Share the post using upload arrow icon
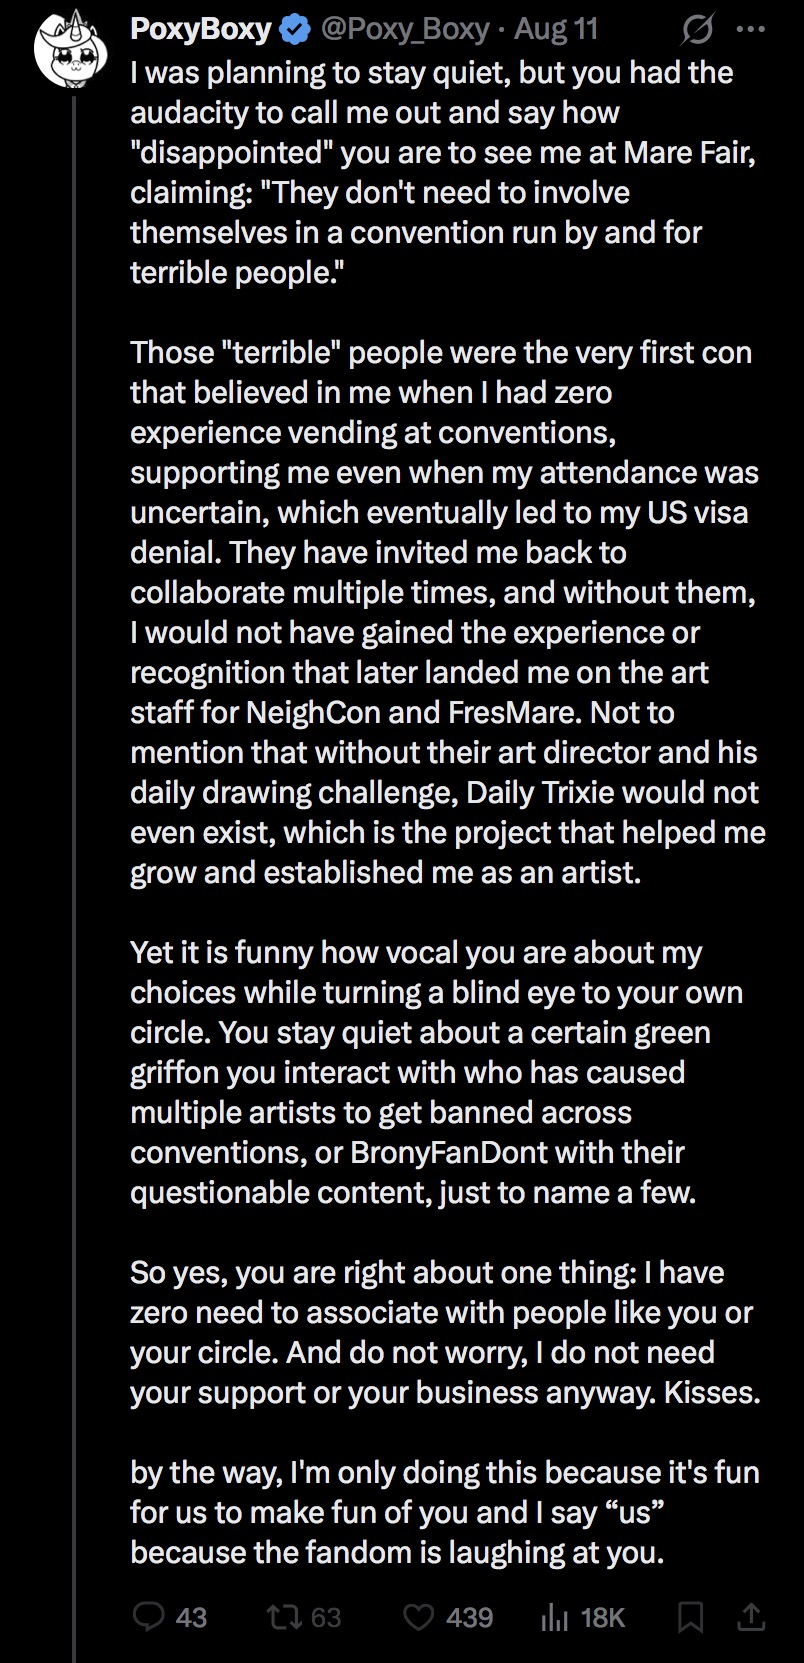Image resolution: width=804 pixels, height=1663 pixels. 752,1616
